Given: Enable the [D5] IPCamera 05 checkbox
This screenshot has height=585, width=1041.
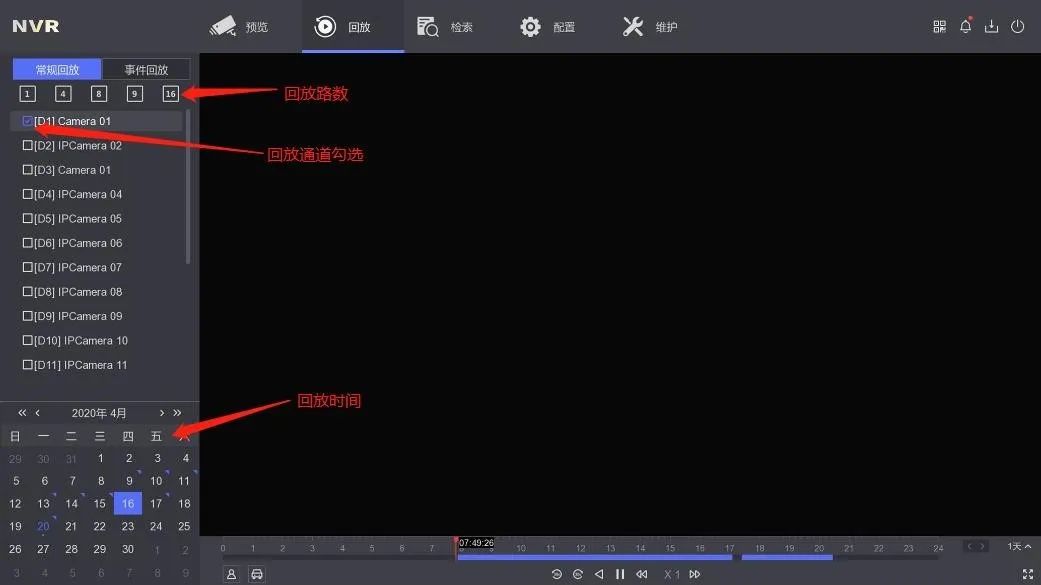Looking at the screenshot, I should click(28, 219).
